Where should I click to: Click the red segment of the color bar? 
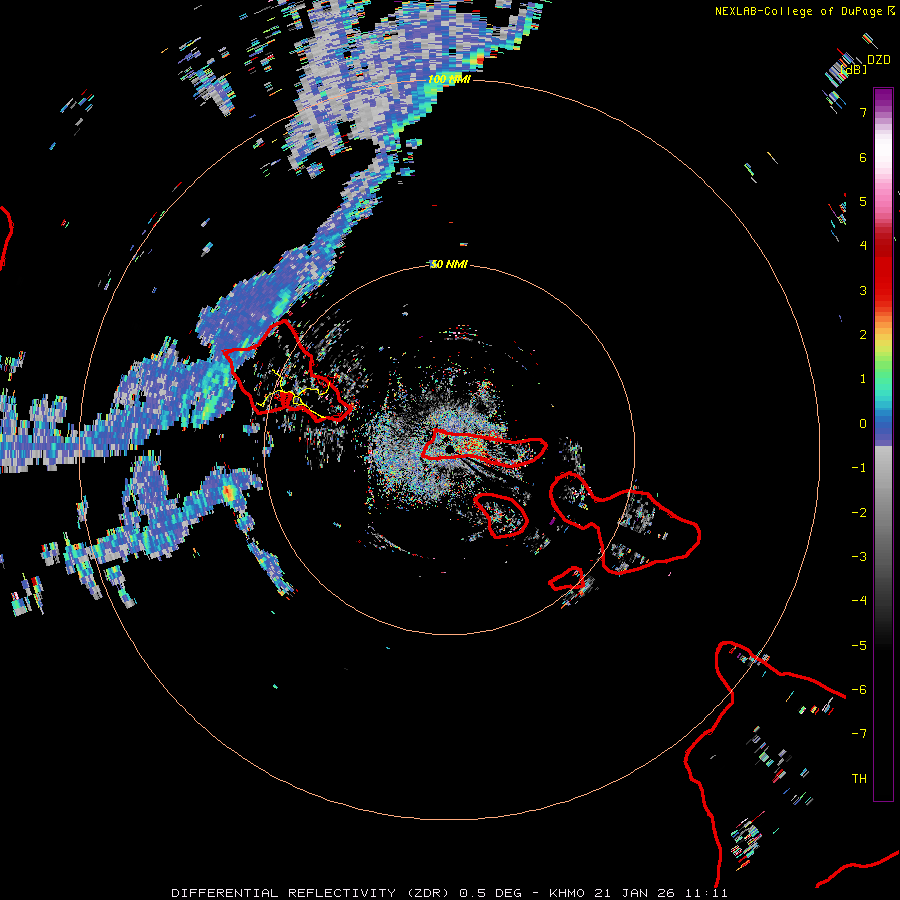tap(883, 270)
